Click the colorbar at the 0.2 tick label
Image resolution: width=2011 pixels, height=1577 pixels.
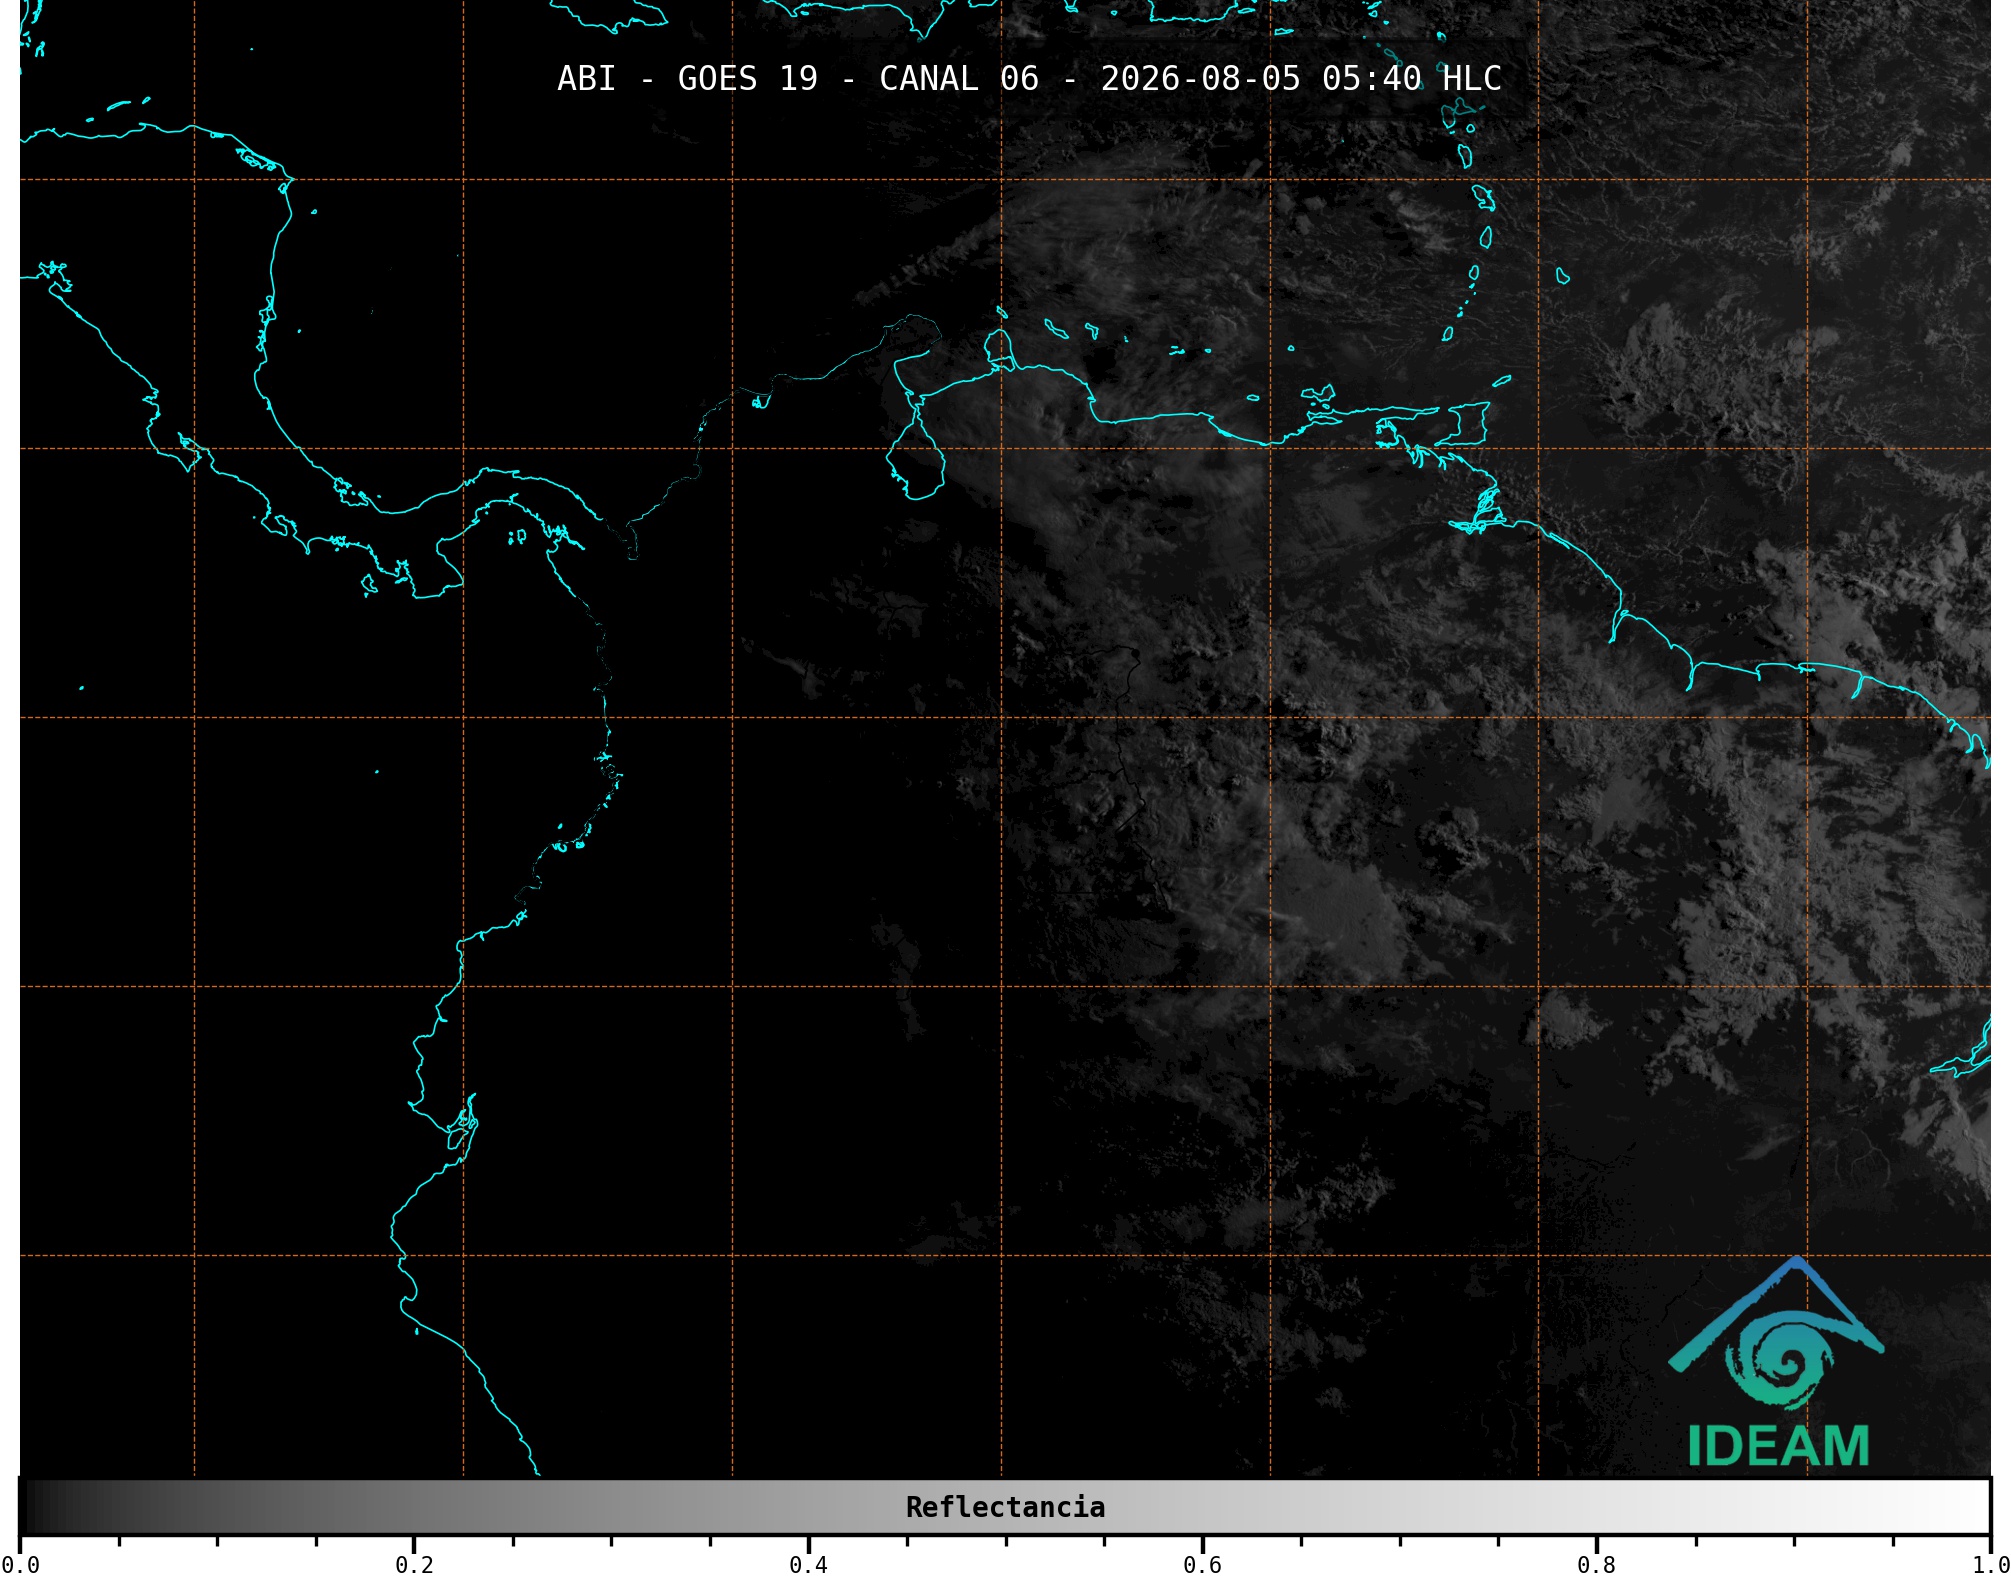tap(414, 1565)
